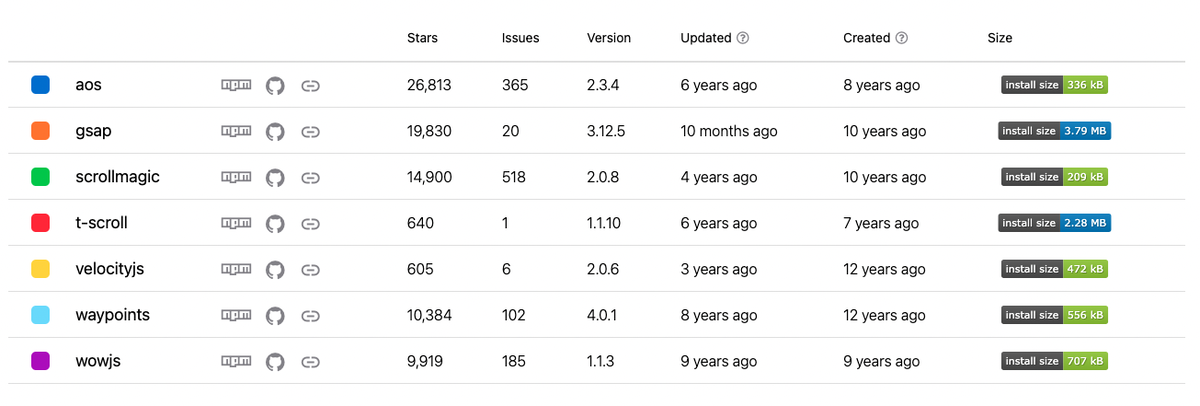This screenshot has height=406, width=1200.
Task: Click the Issues column header
Action: click(x=520, y=38)
